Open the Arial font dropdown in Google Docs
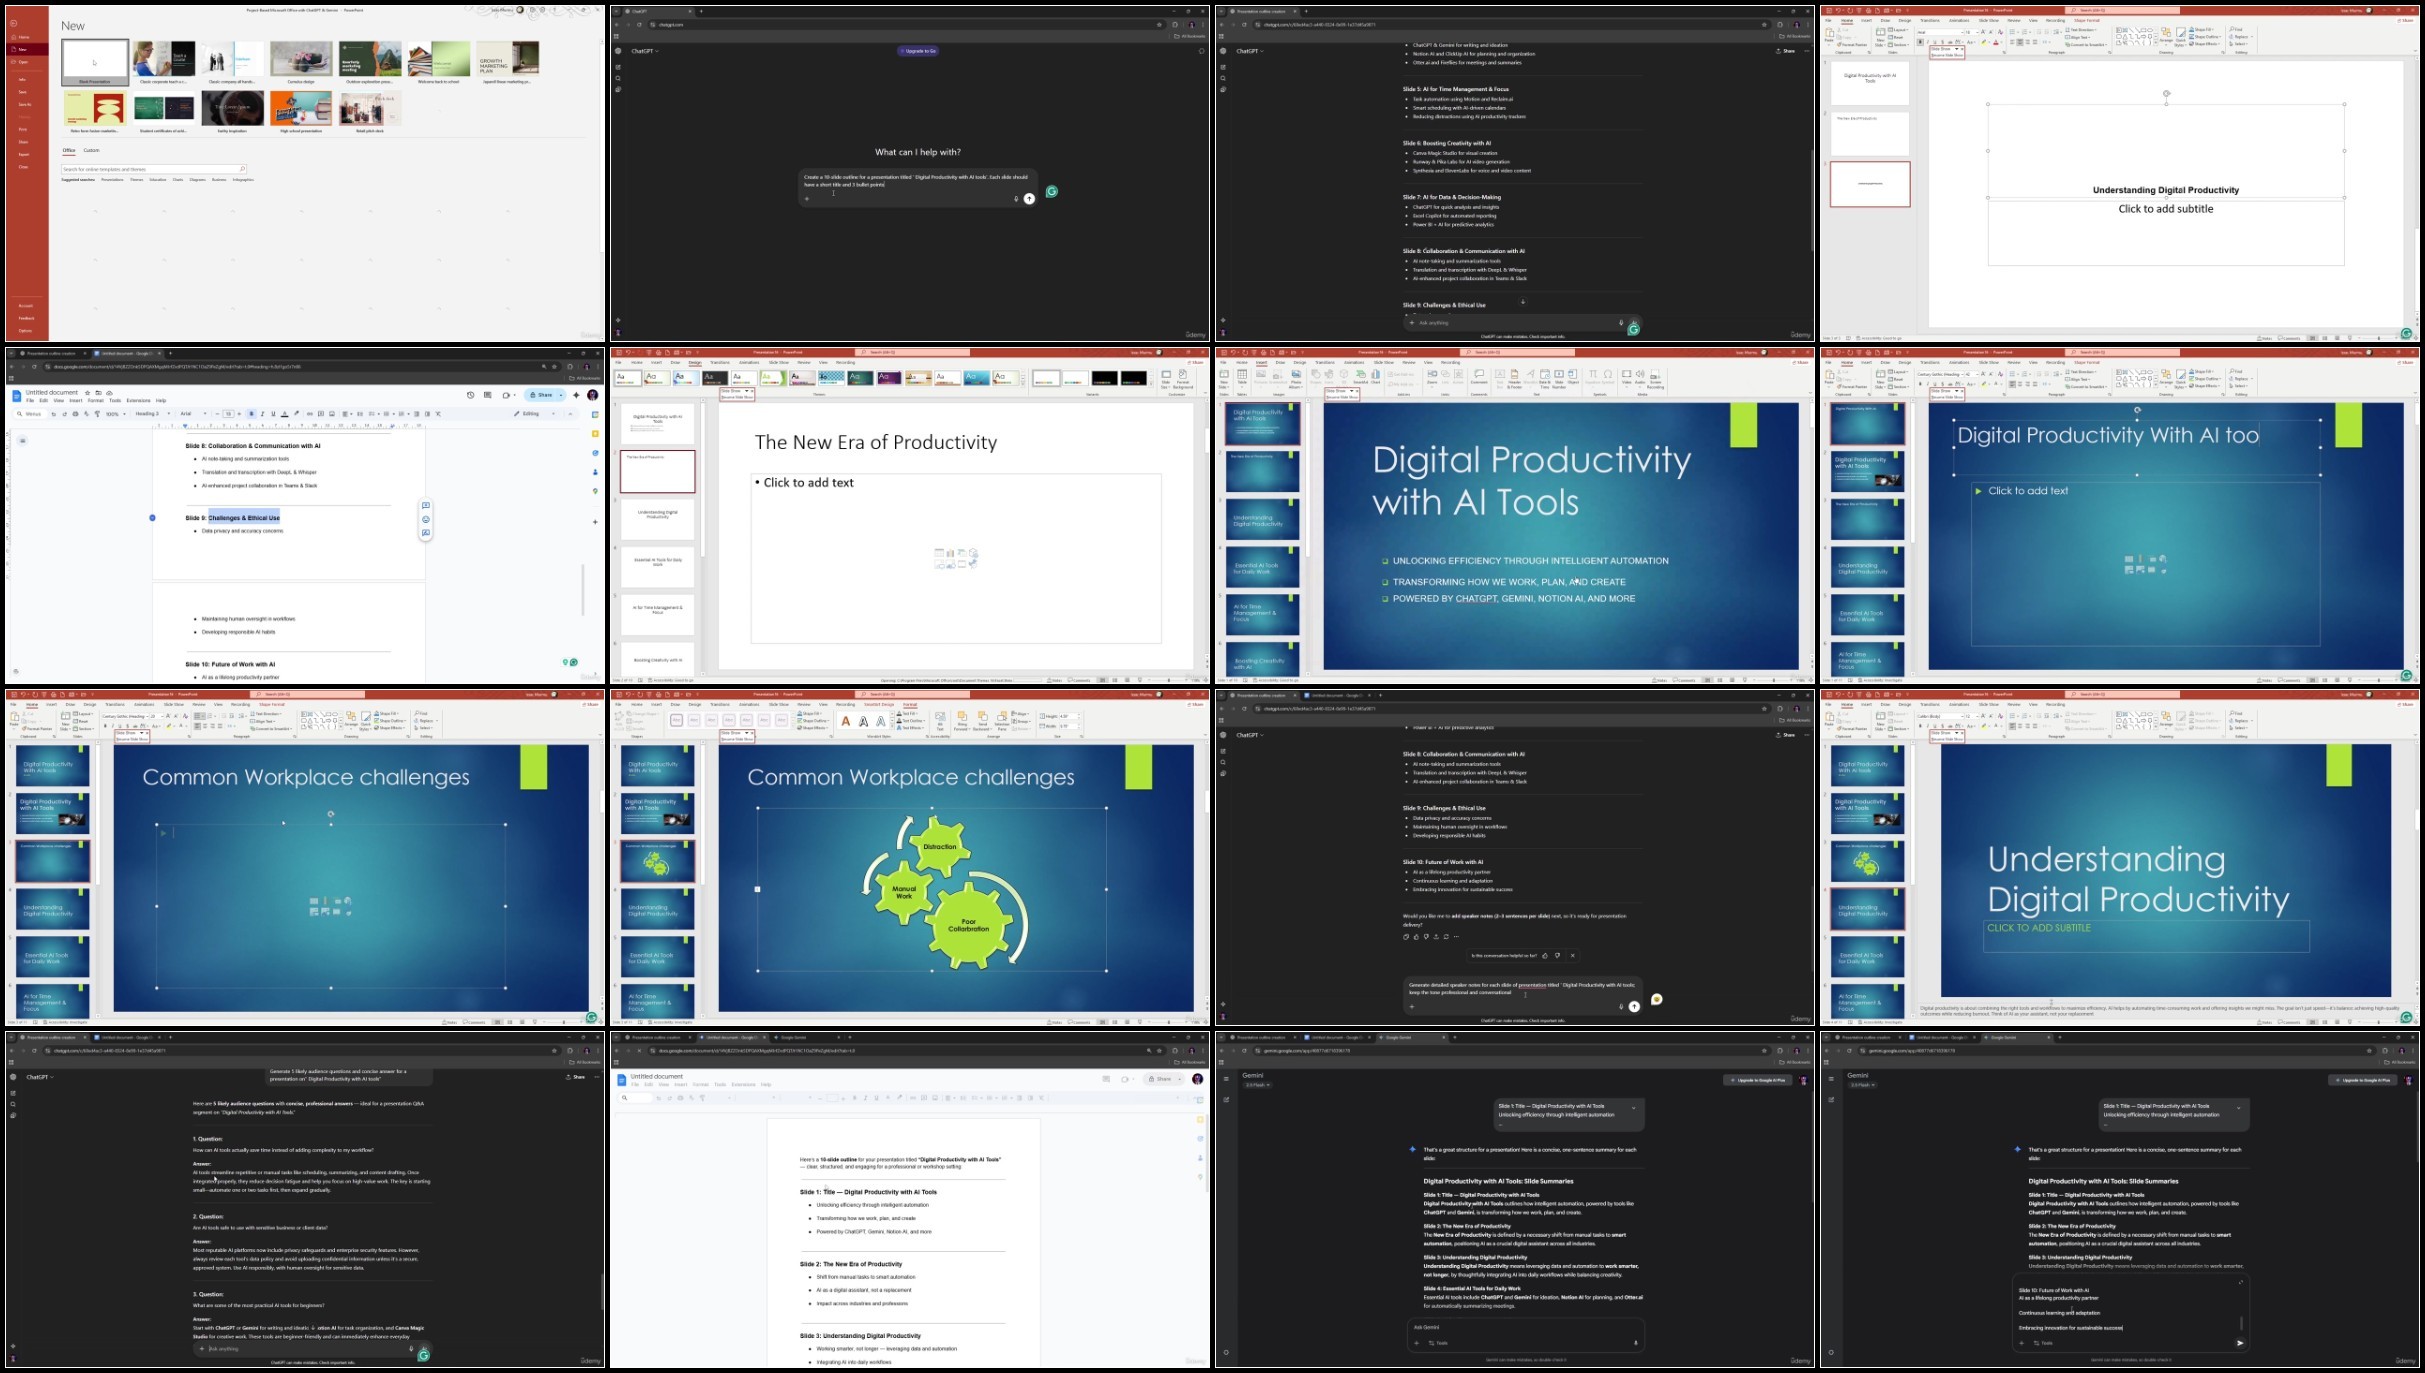This screenshot has width=2425, height=1373. click(194, 414)
